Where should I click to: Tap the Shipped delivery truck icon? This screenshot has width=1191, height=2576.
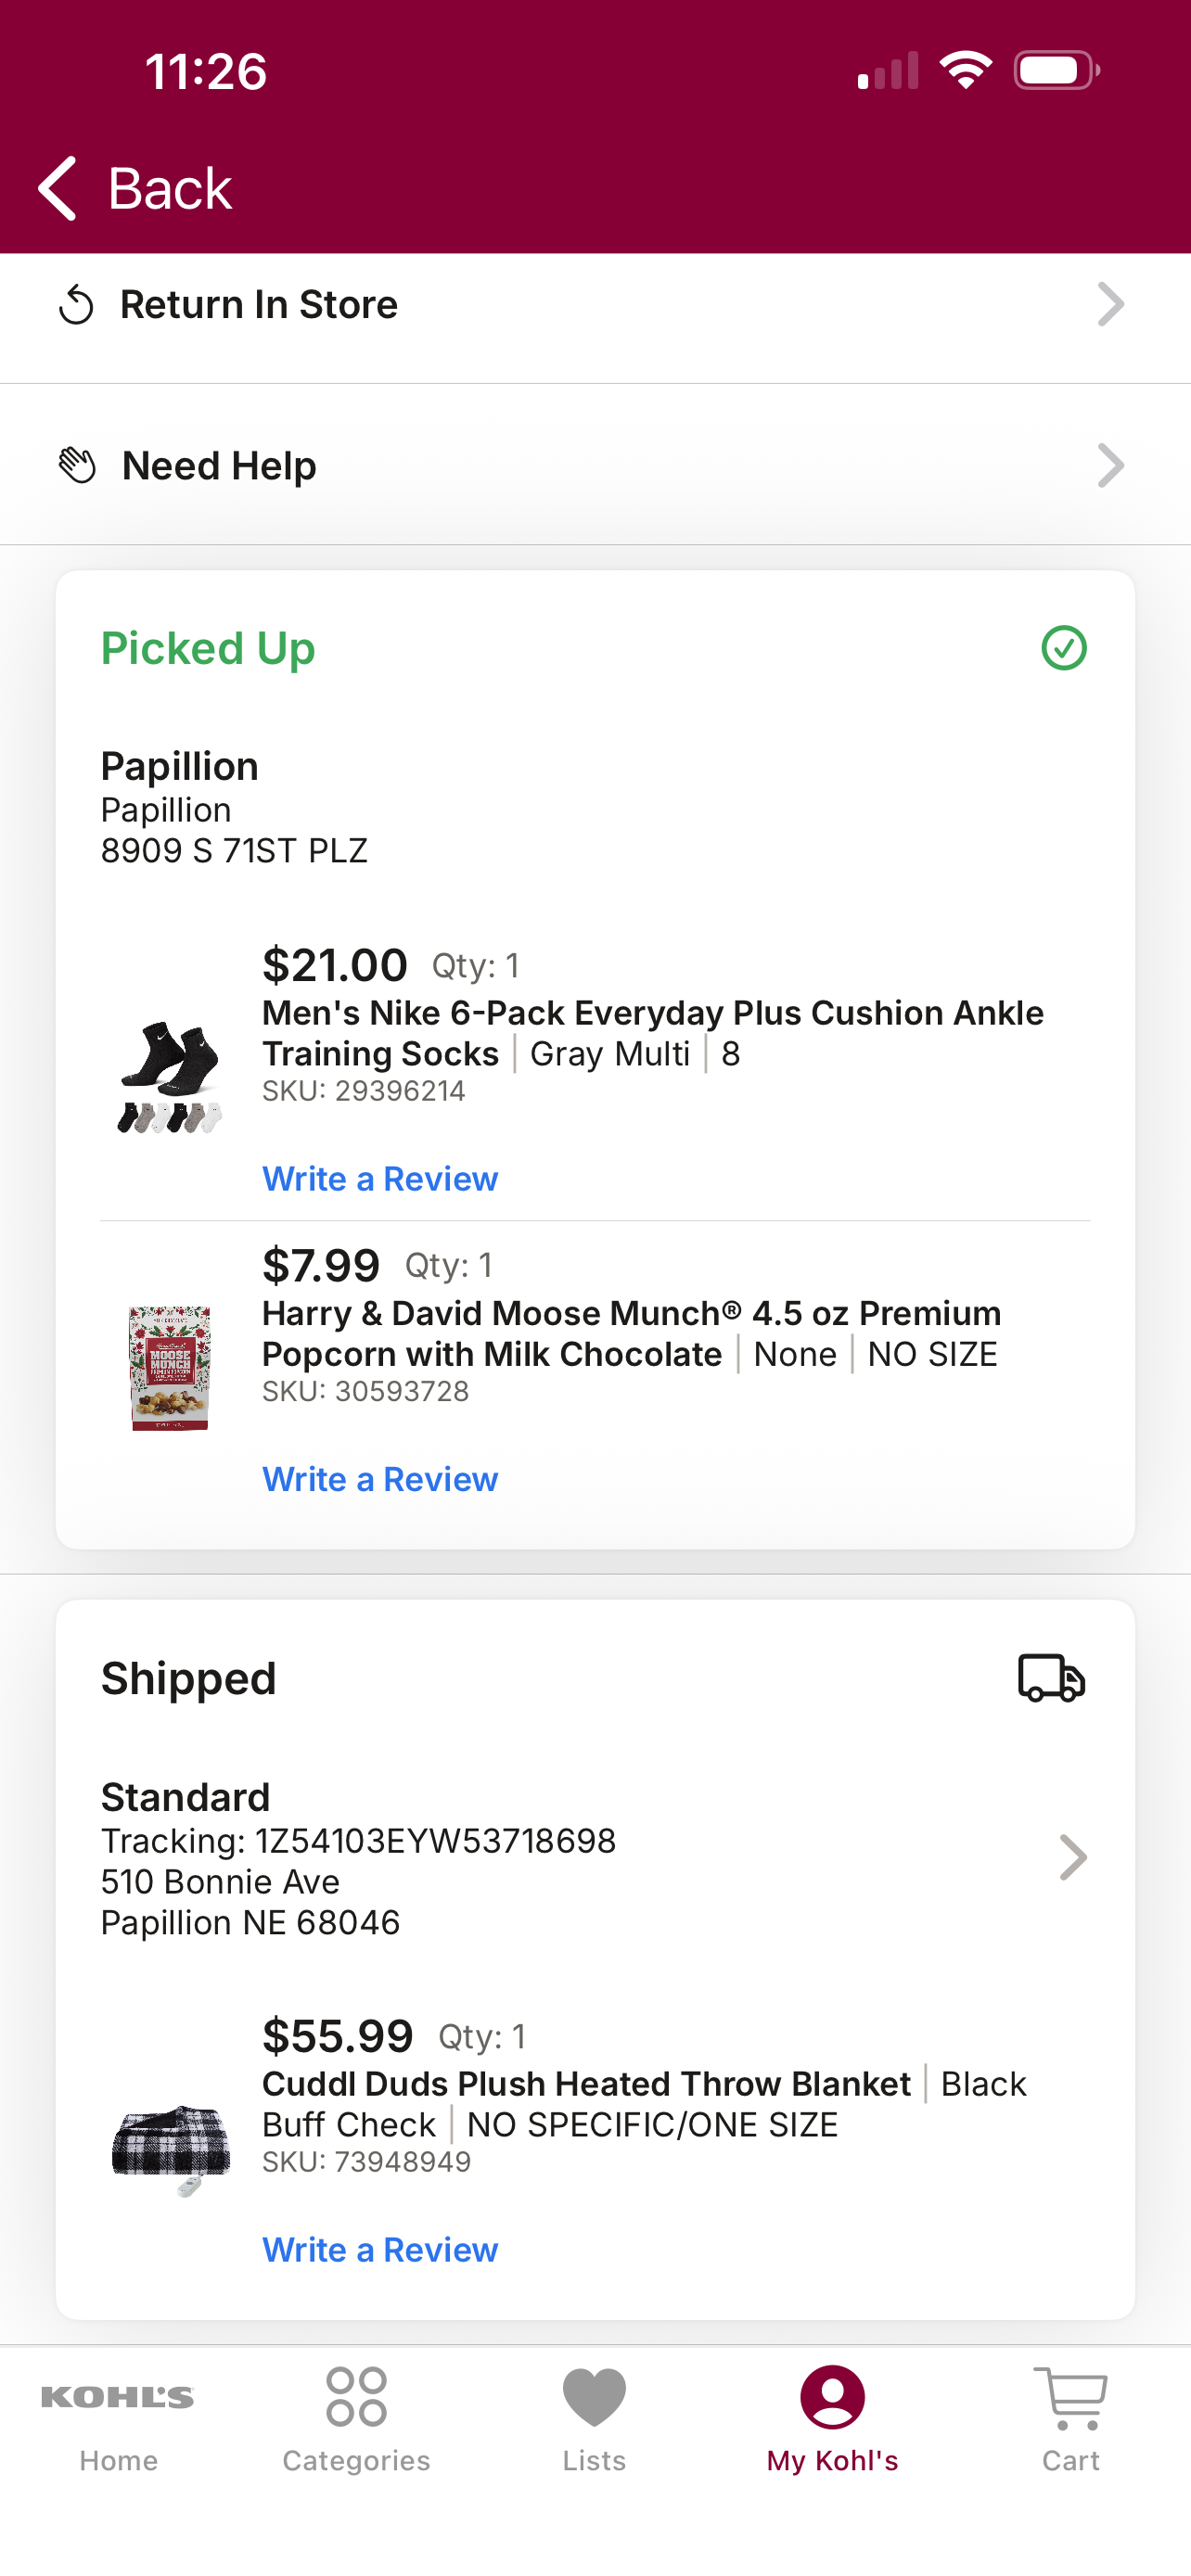[1051, 1677]
